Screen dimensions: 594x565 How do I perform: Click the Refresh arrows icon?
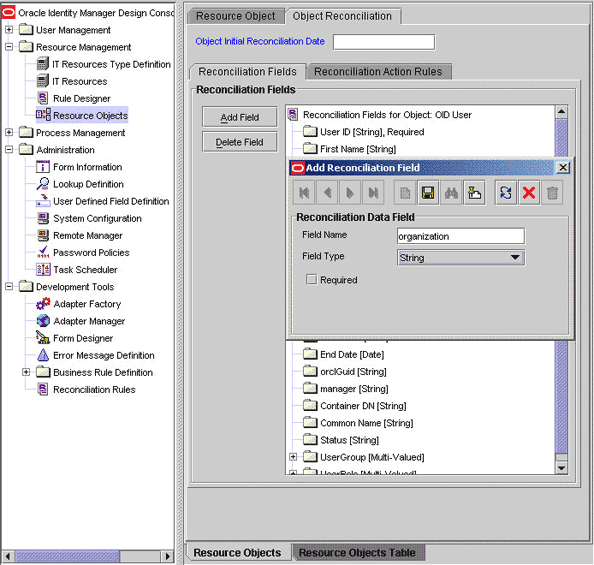[506, 193]
